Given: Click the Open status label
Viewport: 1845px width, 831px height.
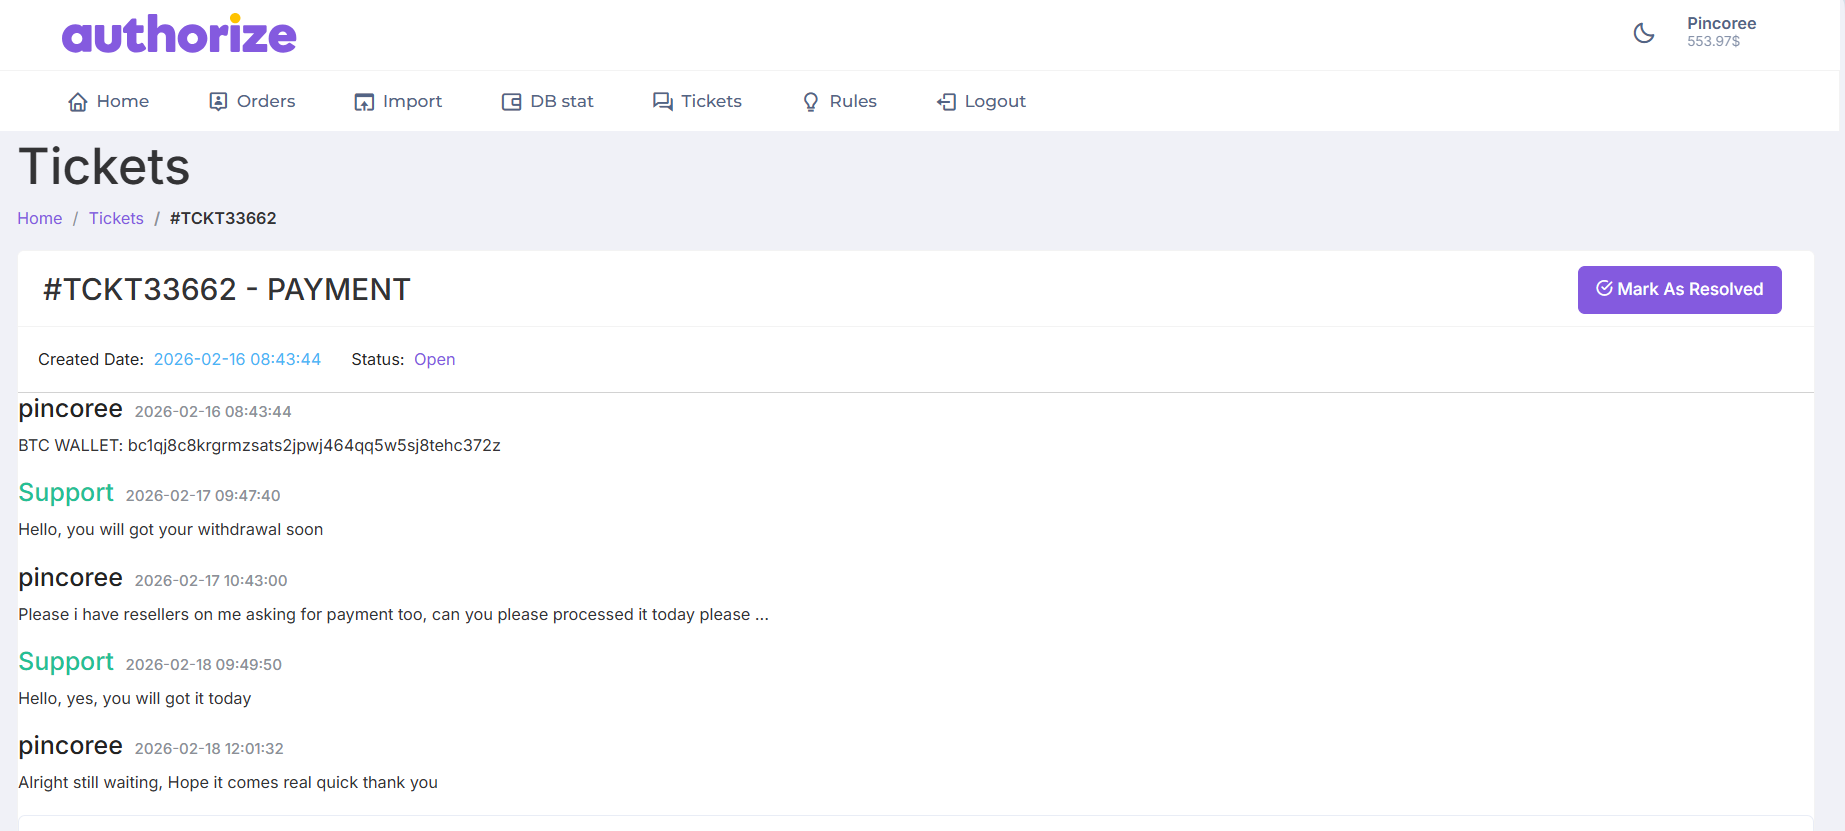Looking at the screenshot, I should coord(434,359).
